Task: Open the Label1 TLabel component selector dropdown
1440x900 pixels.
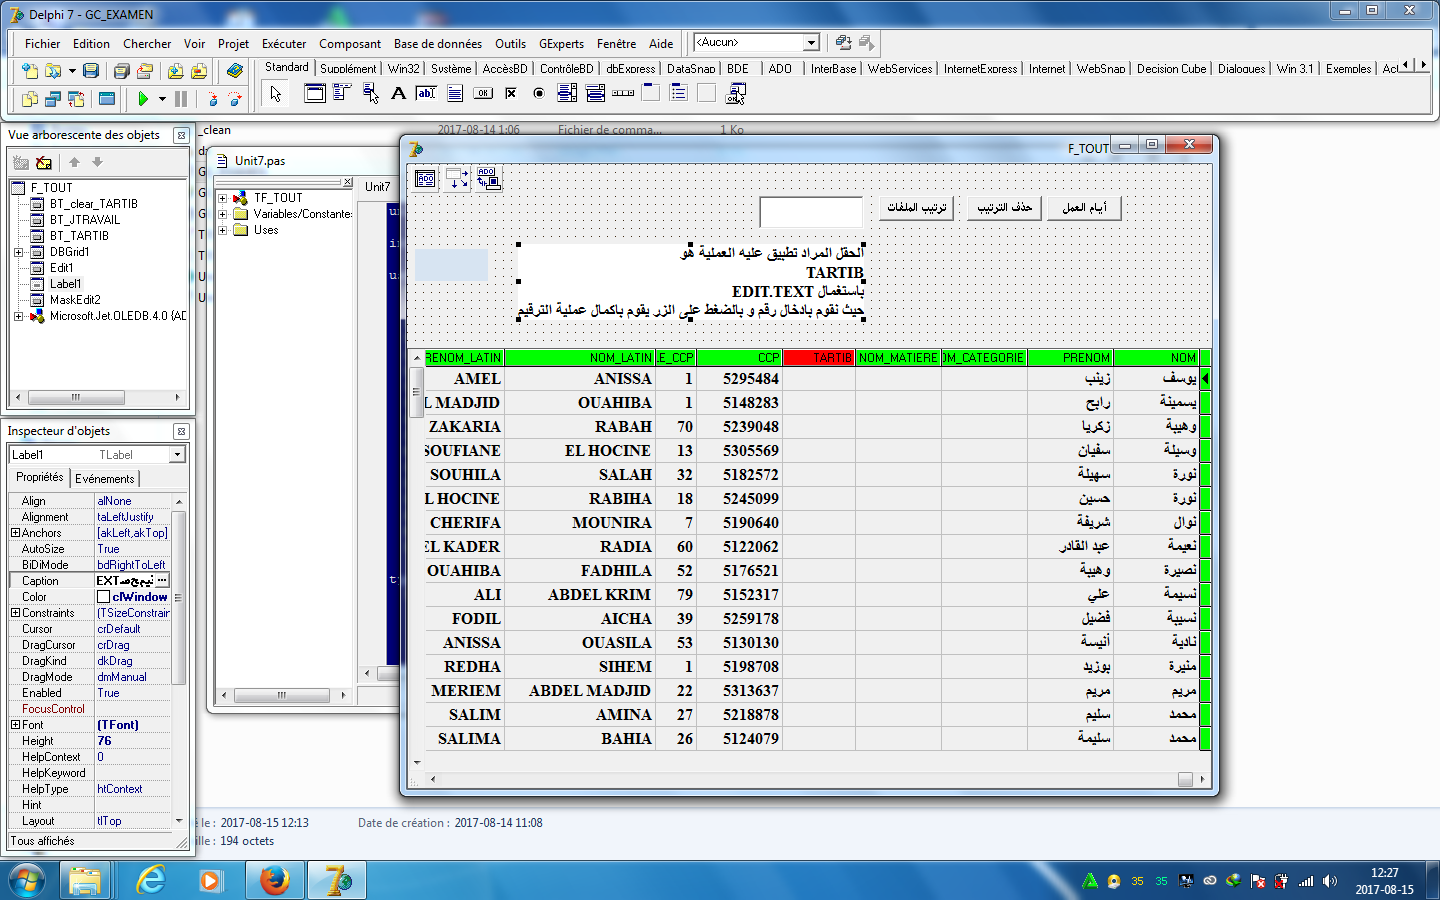Action: point(177,455)
